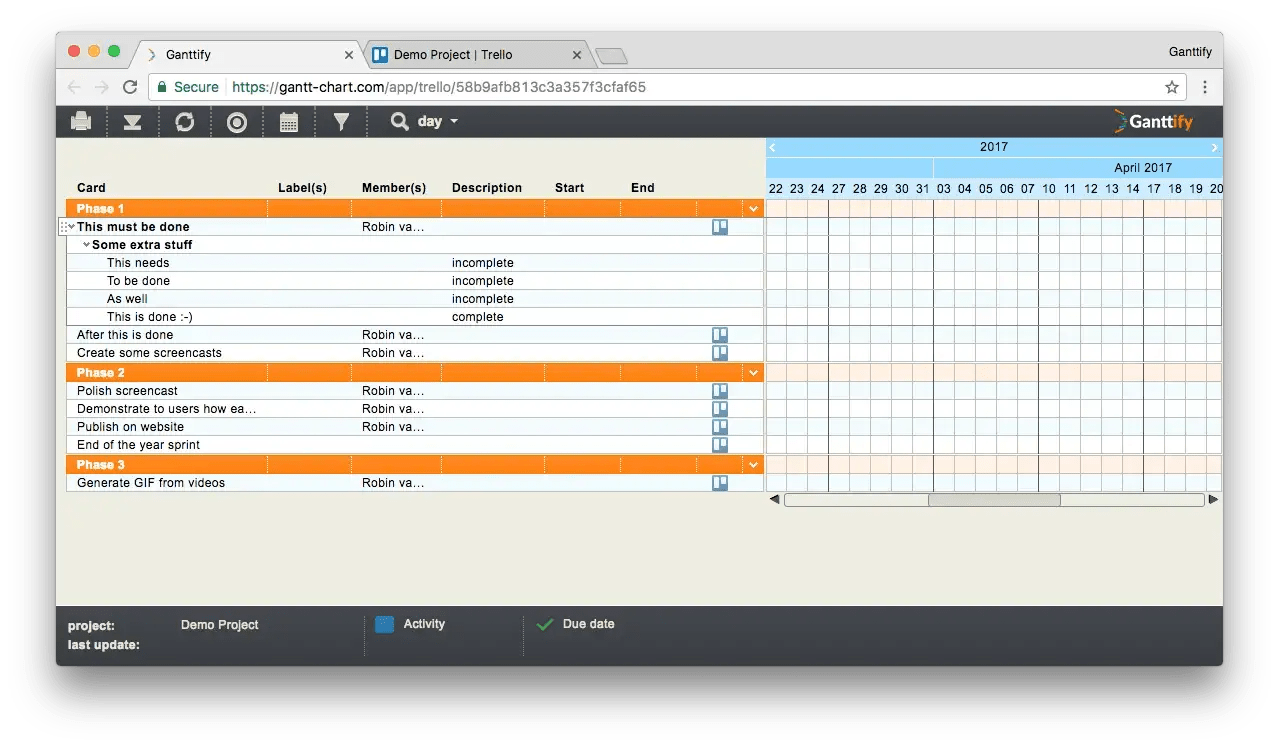
Task: Mark the To be done item incomplete
Action: point(483,280)
